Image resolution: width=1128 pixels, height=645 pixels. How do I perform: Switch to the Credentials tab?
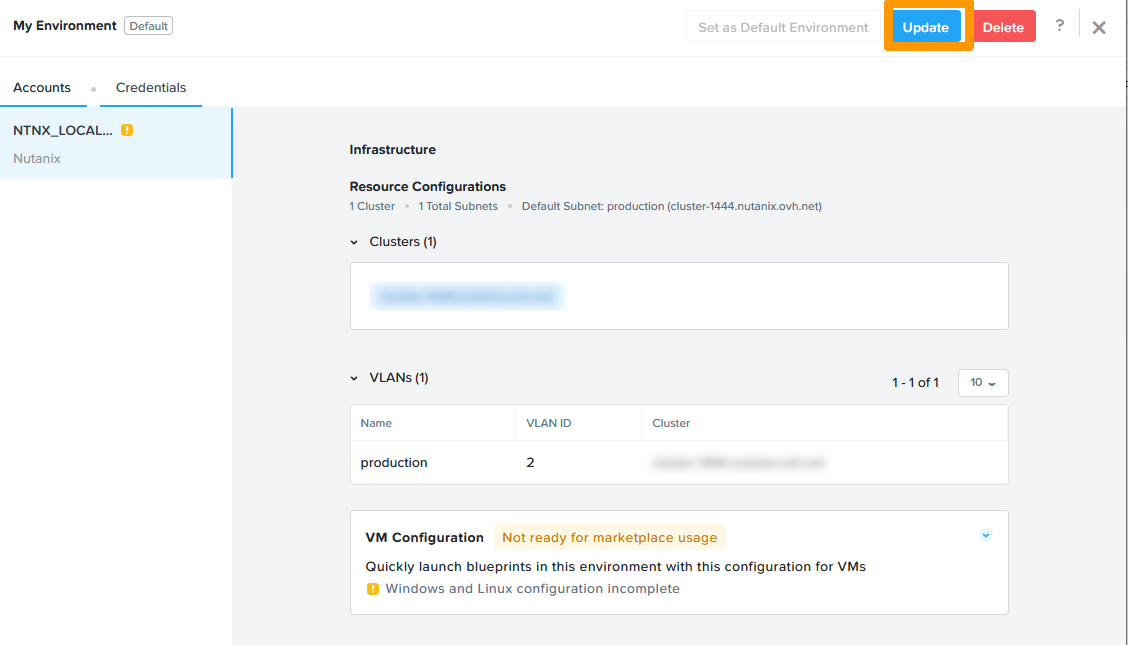(x=150, y=87)
